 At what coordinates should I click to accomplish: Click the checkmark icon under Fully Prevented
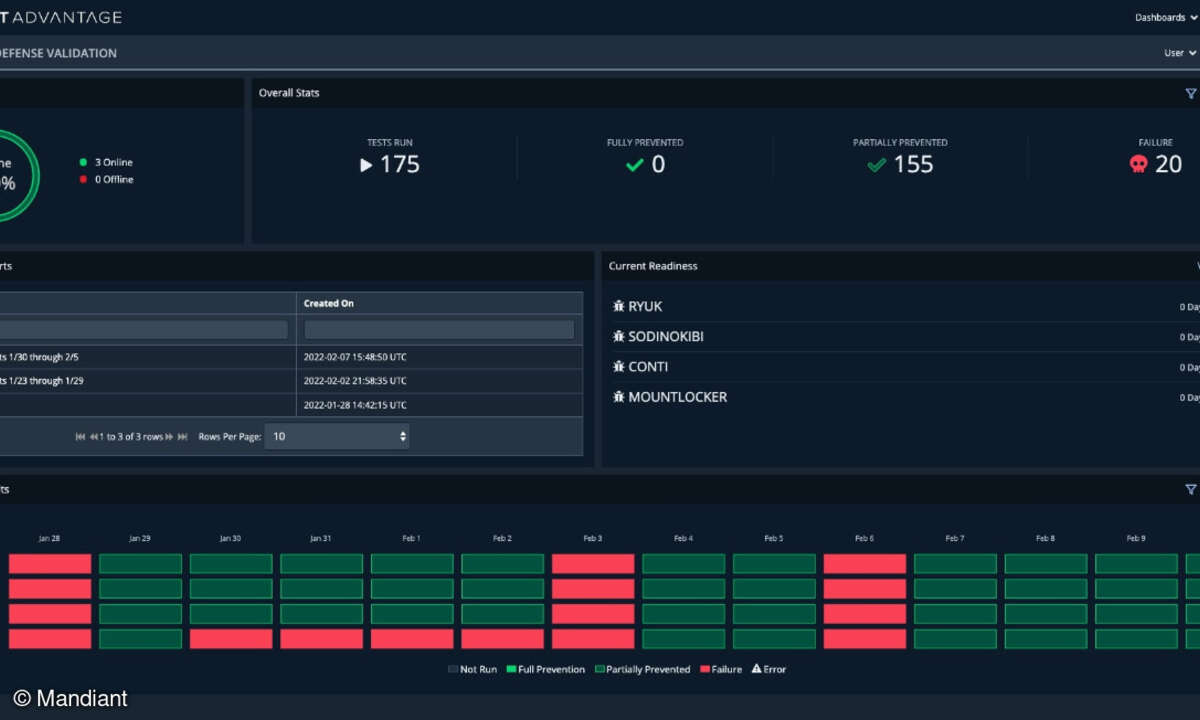coord(634,165)
